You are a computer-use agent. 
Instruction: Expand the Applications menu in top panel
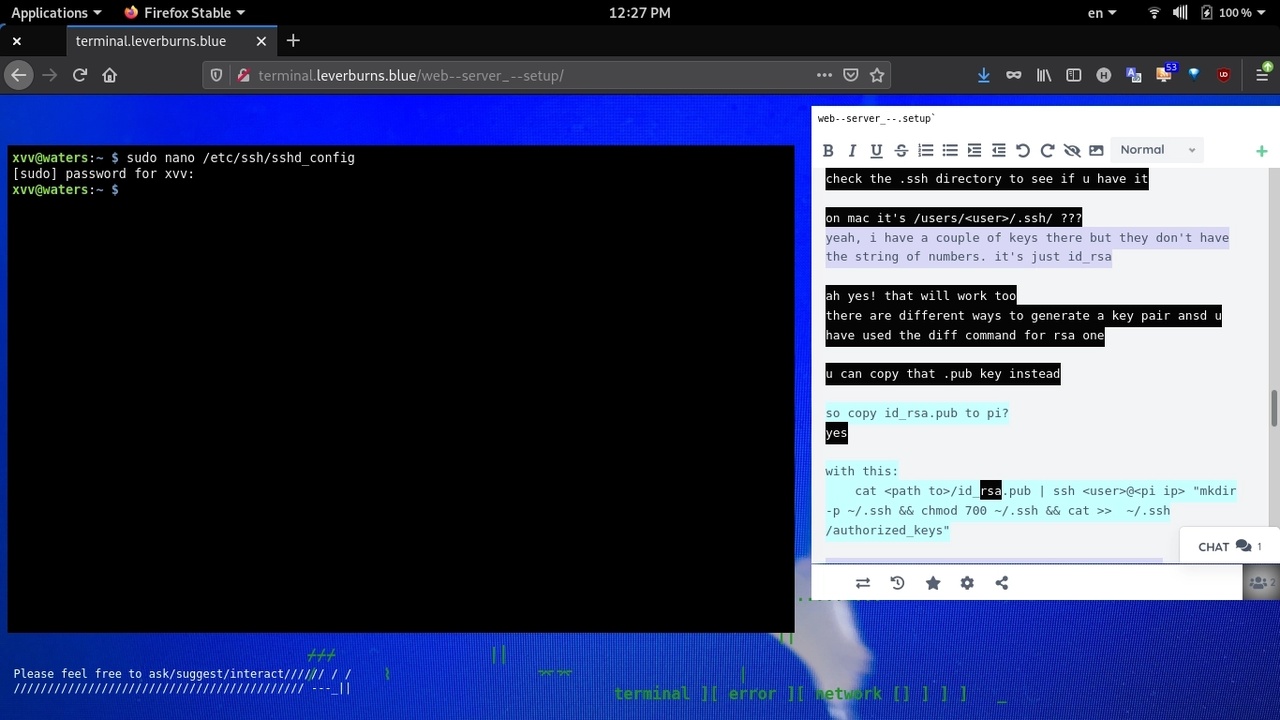56,13
